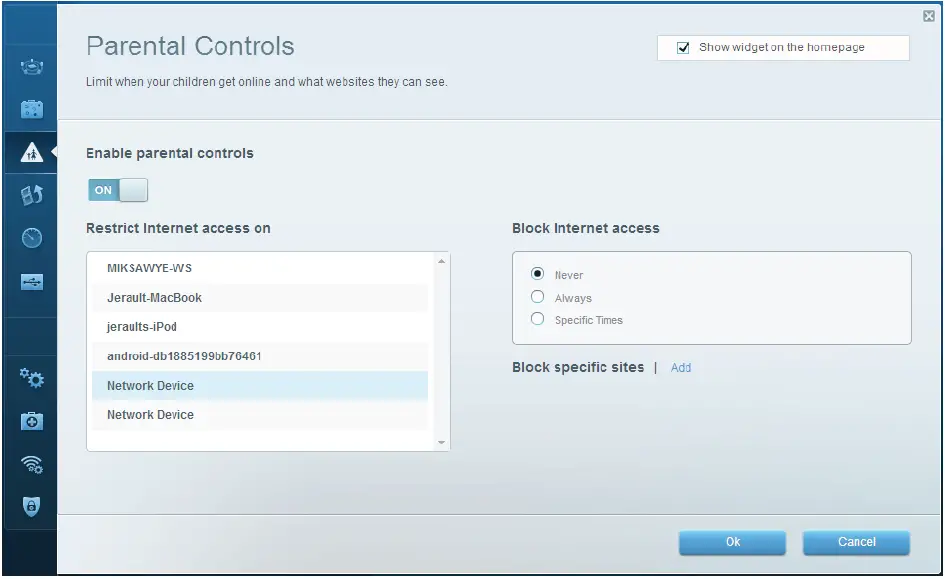This screenshot has width=945, height=579.
Task: Open Connectivity gears icon
Action: coord(31,378)
